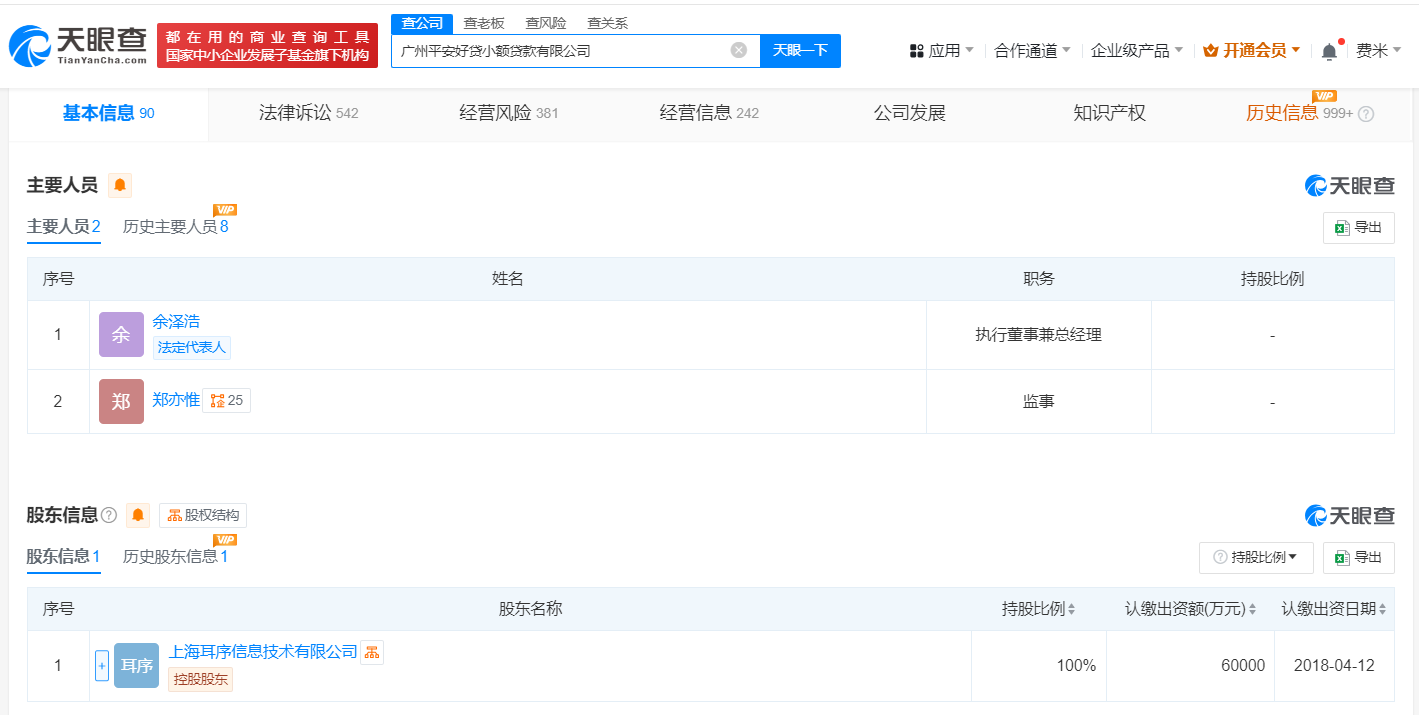Image resolution: width=1419 pixels, height=715 pixels.
Task: Open the 应用 dropdown menu
Action: point(941,51)
